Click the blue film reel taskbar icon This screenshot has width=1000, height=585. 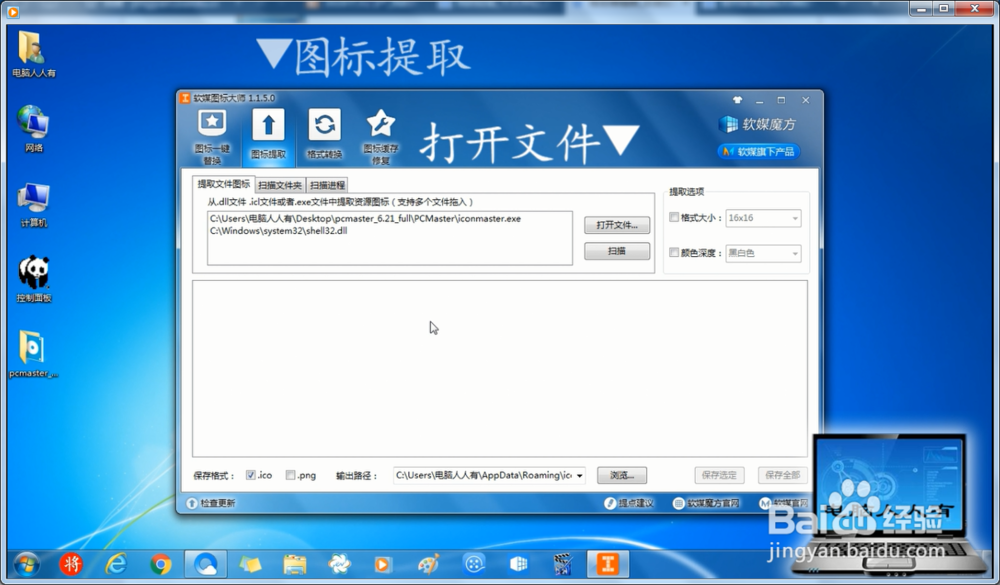[474, 565]
